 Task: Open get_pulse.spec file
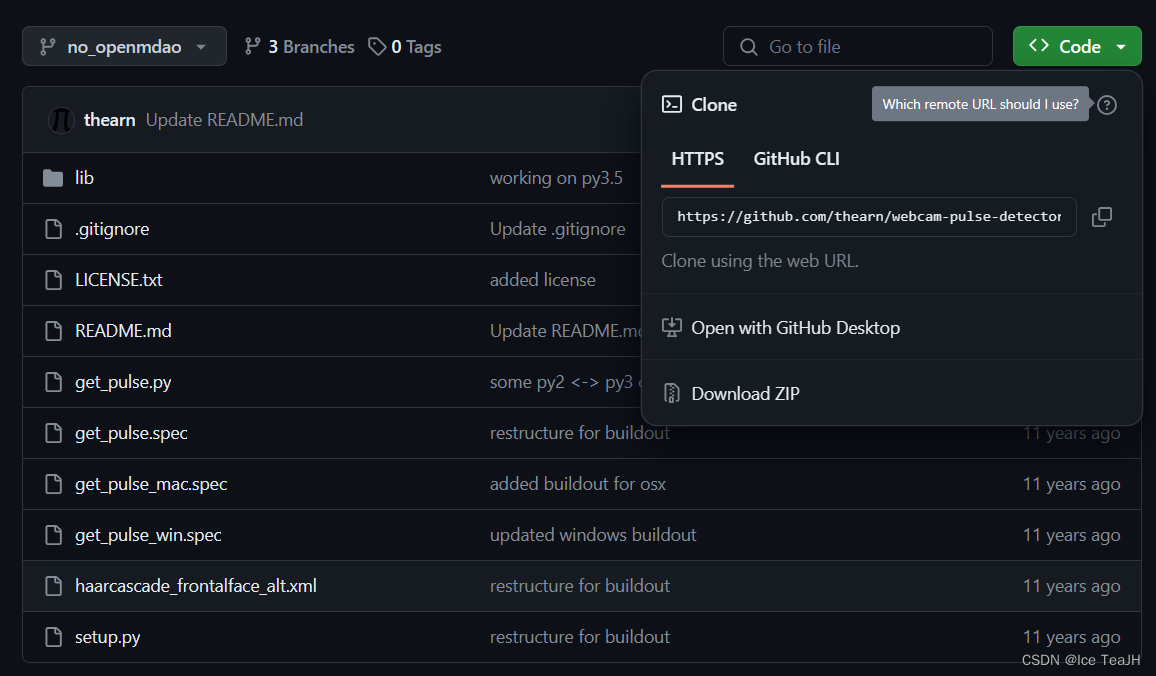pyautogui.click(x=131, y=433)
